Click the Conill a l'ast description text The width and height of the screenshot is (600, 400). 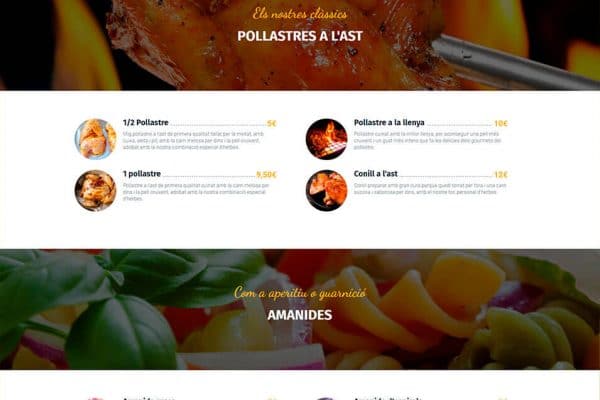click(x=430, y=189)
